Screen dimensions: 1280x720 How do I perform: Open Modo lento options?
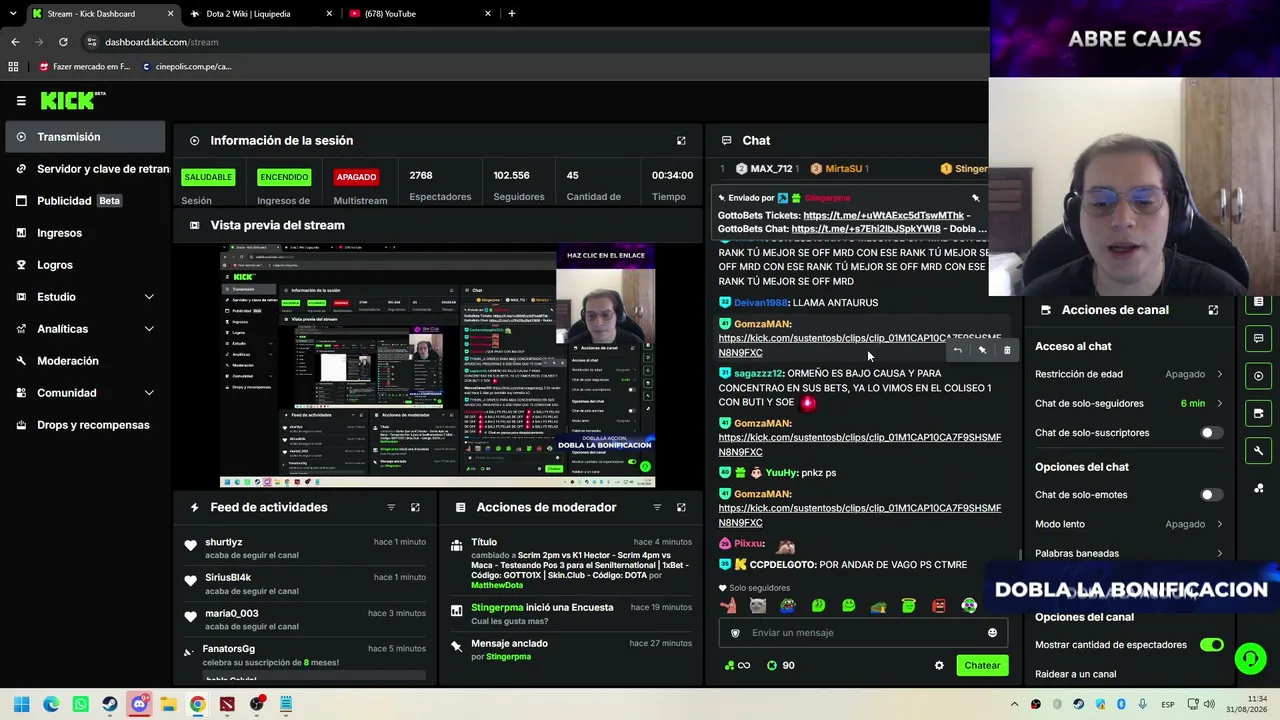pos(1129,524)
